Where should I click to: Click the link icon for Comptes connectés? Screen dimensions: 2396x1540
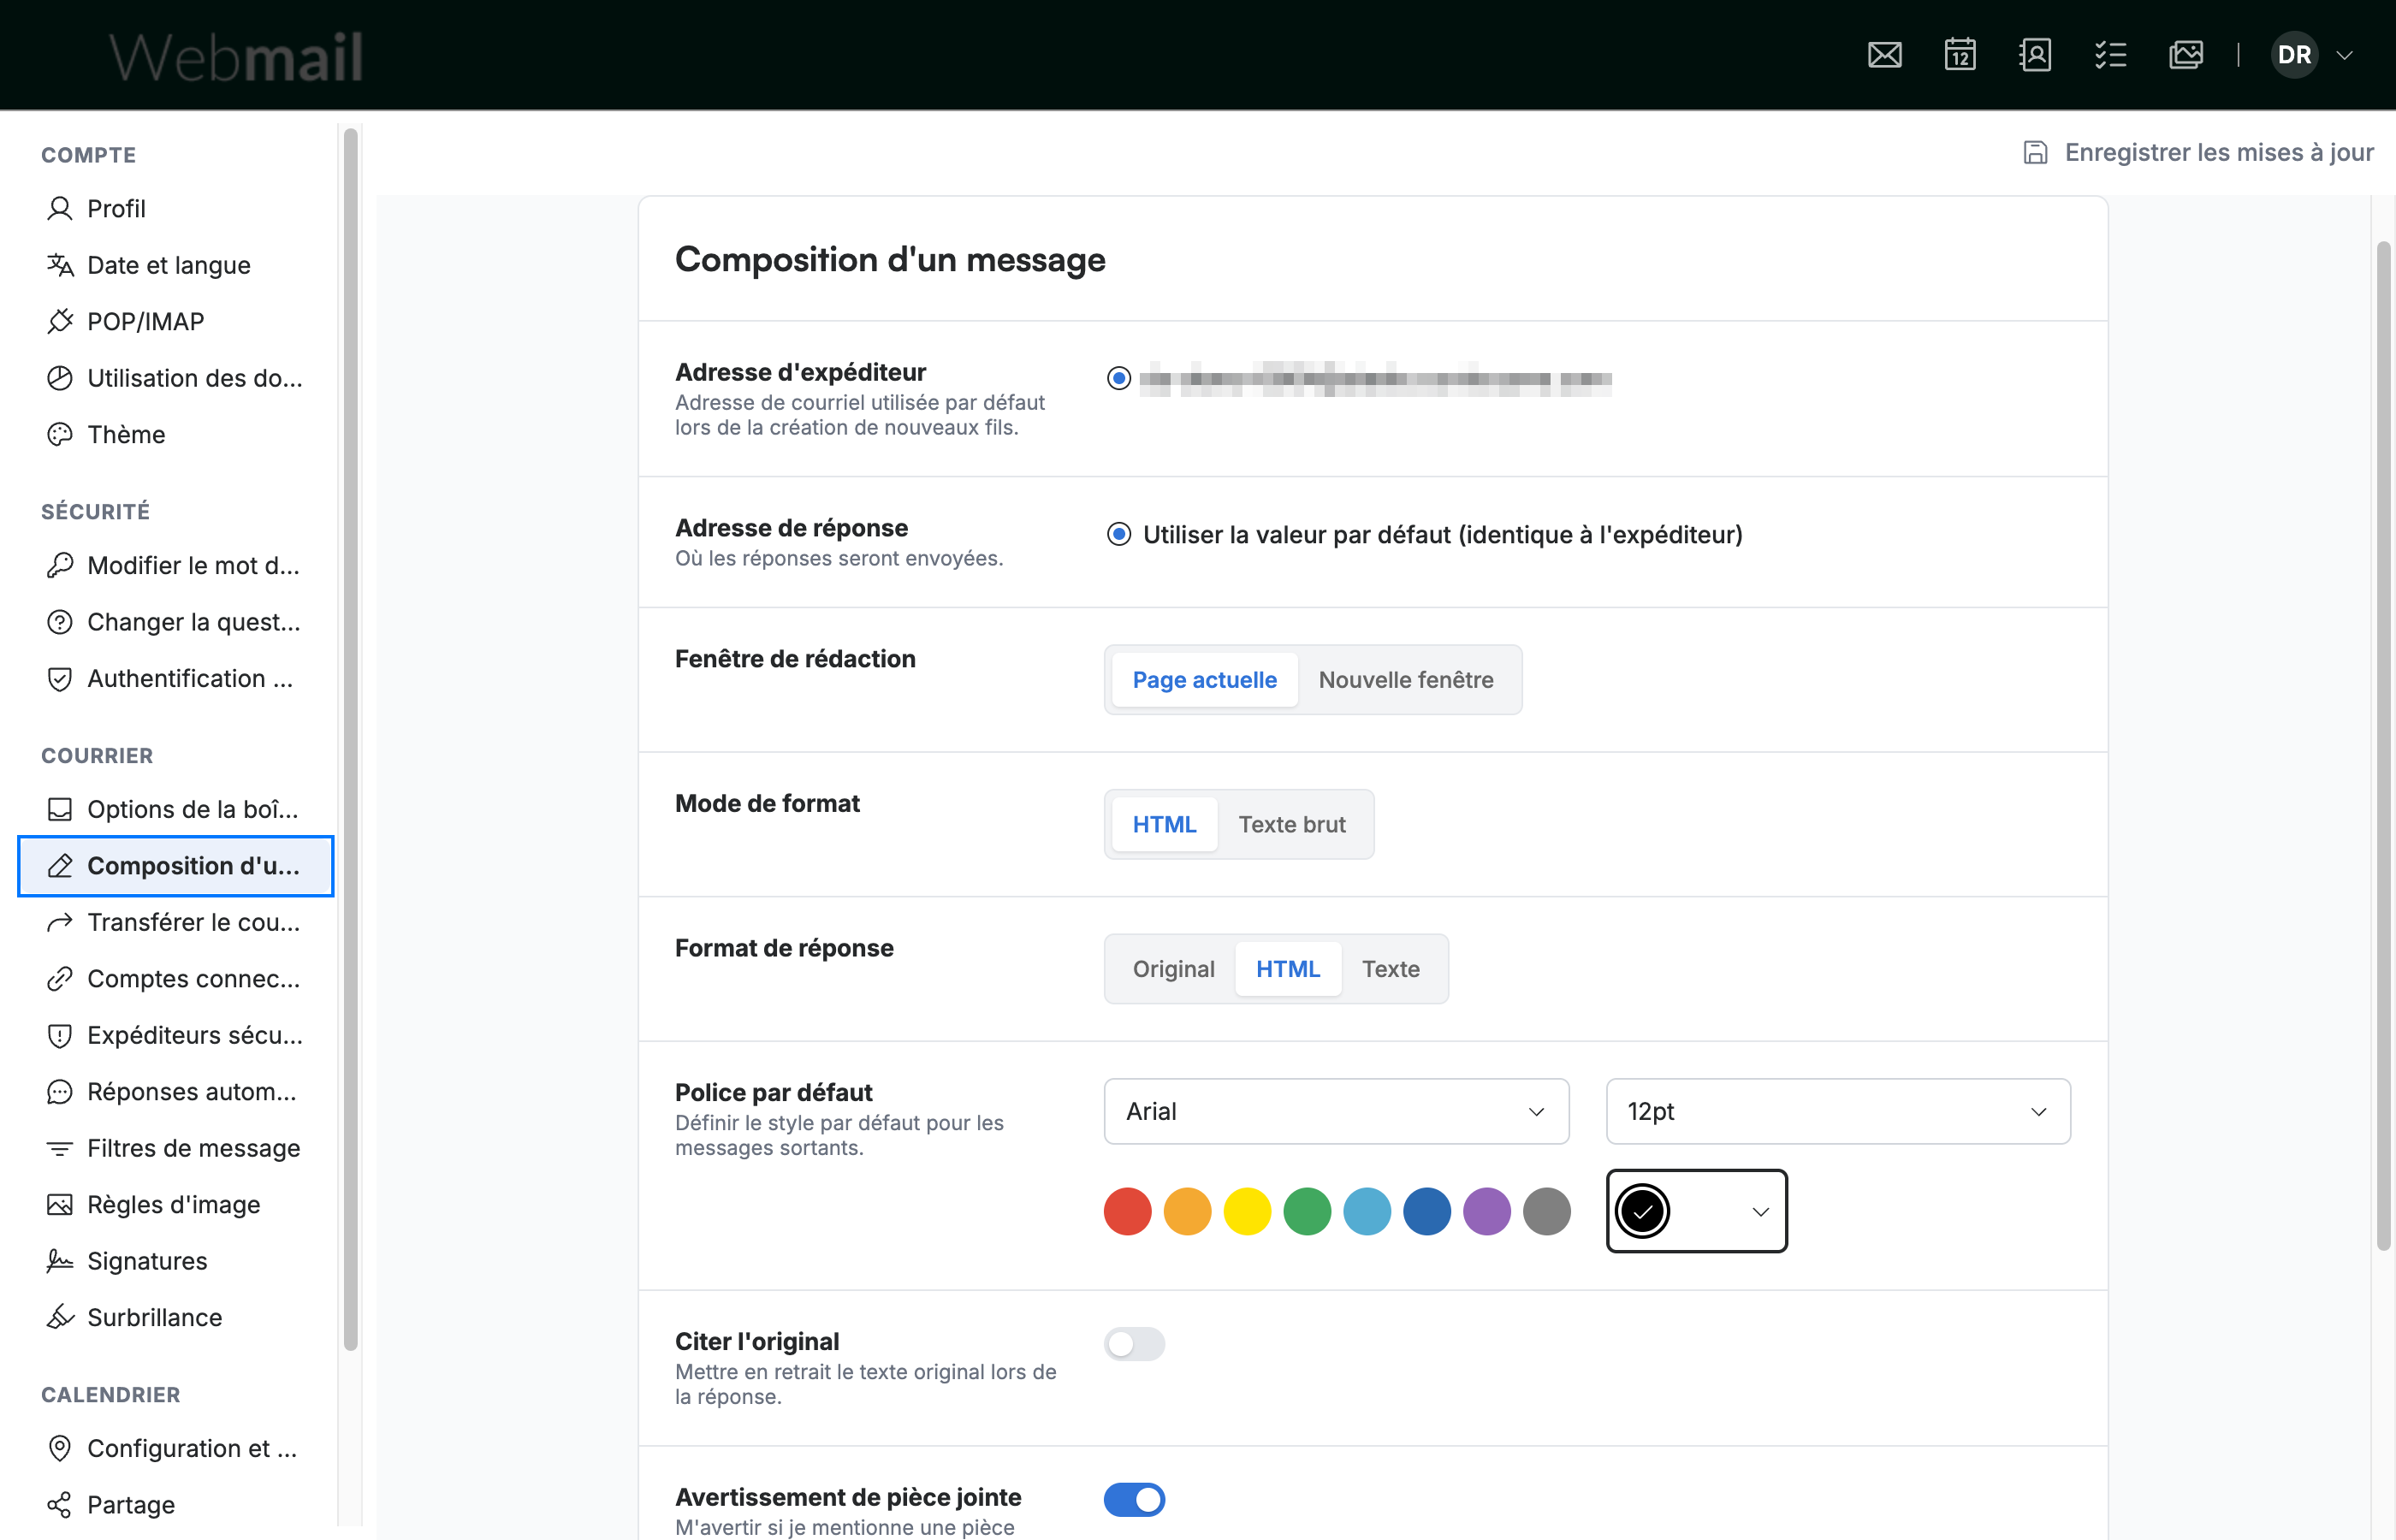click(60, 978)
